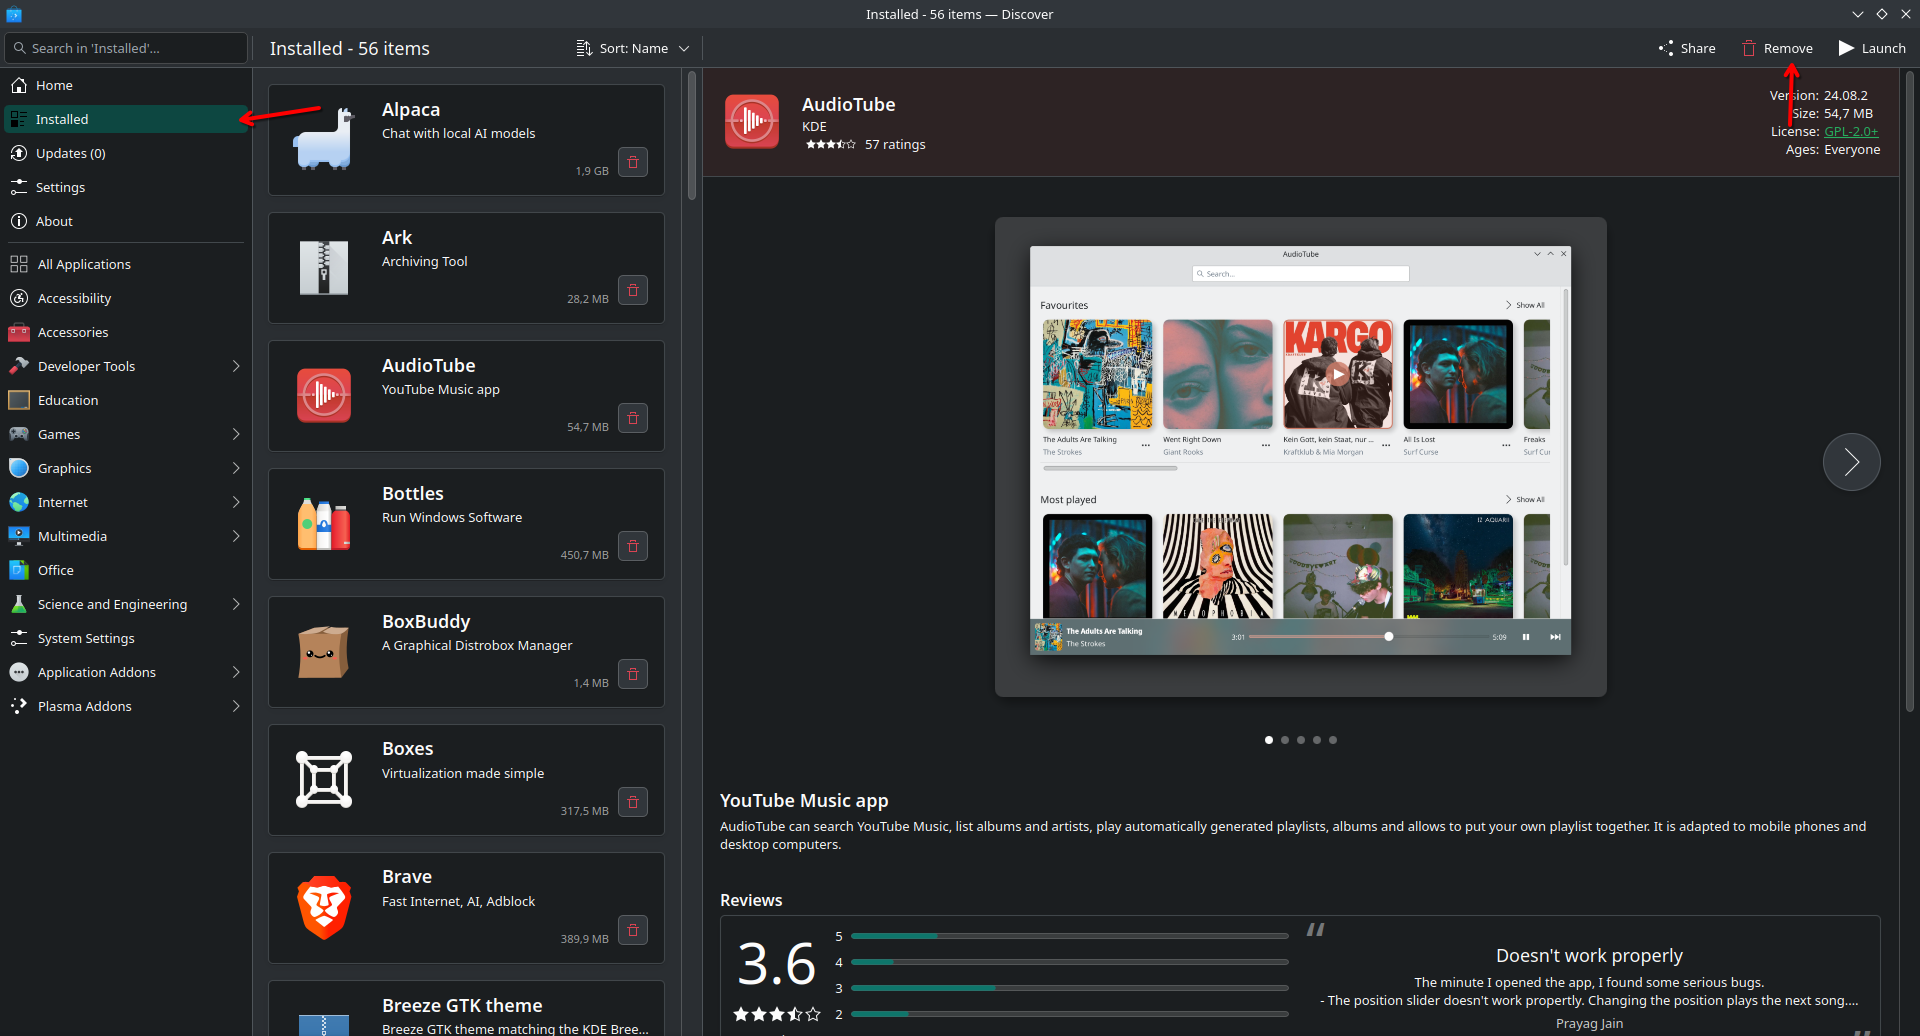The width and height of the screenshot is (1920, 1036).
Task: Remove Alpaca with its trash icon
Action: click(x=633, y=162)
